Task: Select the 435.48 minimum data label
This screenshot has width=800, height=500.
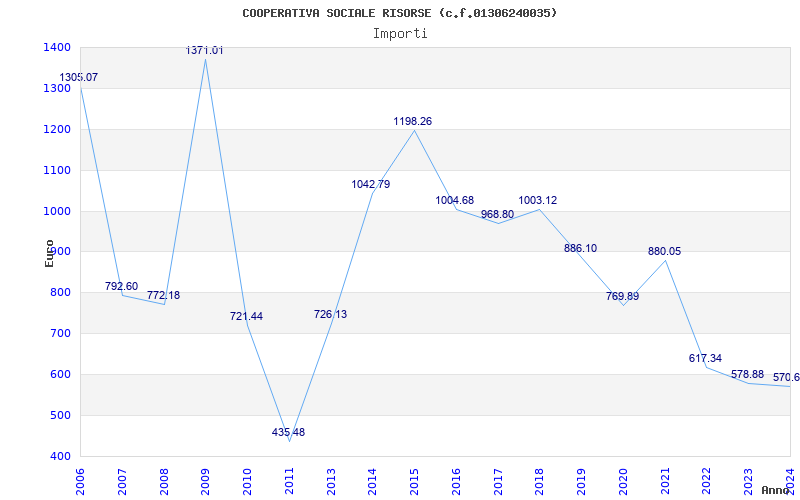Action: click(x=288, y=432)
